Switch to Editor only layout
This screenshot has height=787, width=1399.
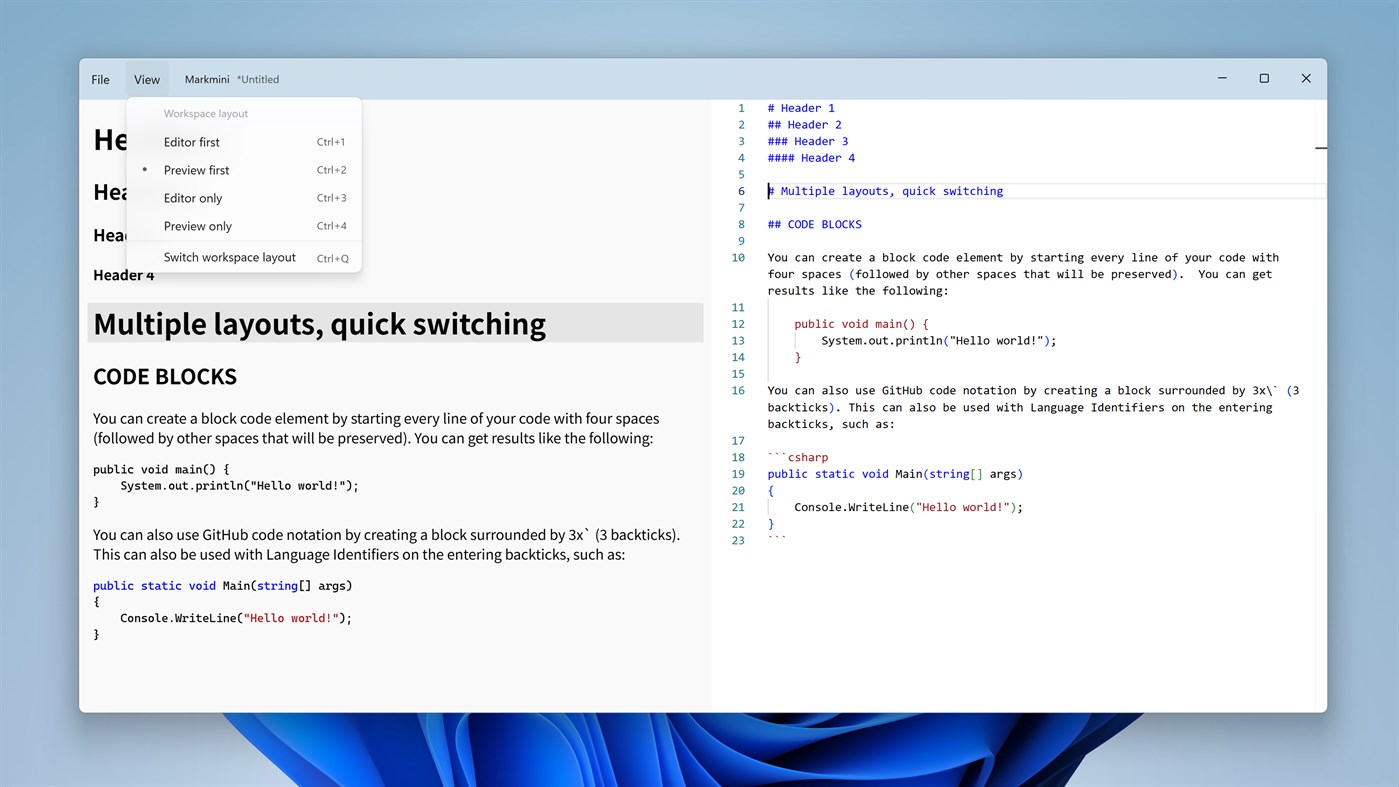[x=244, y=198]
